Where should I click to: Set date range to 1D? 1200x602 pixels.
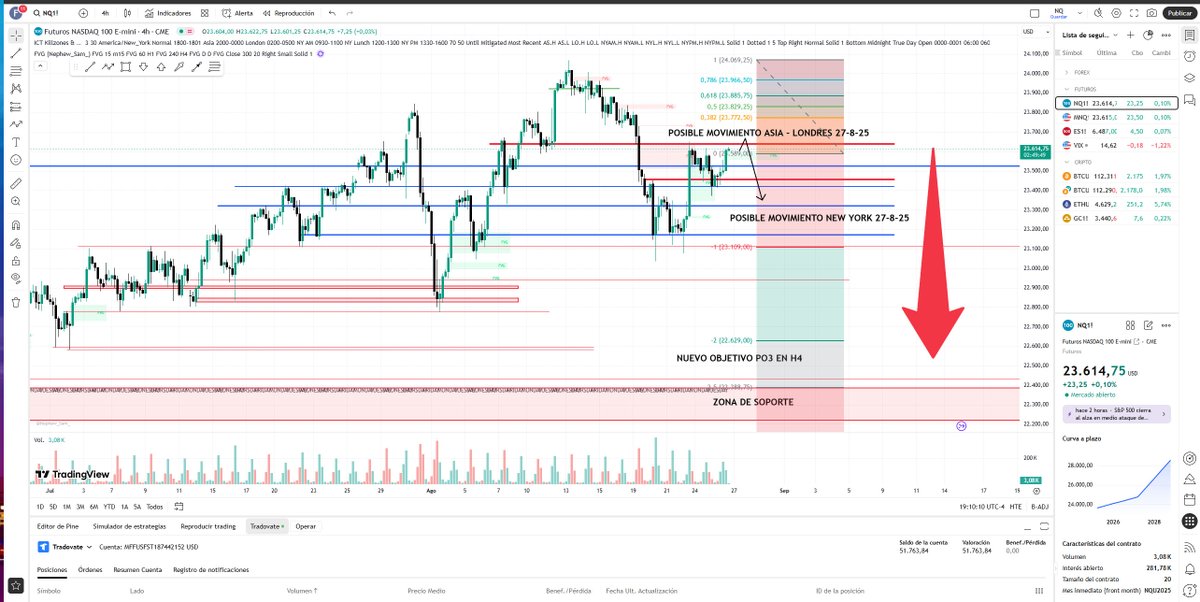pos(41,506)
